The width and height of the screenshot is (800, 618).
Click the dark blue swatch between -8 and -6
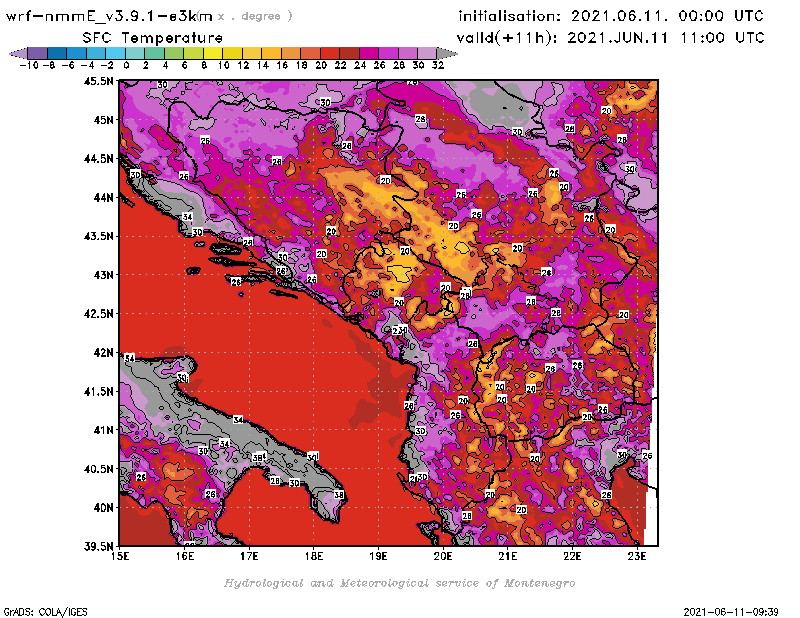(58, 54)
